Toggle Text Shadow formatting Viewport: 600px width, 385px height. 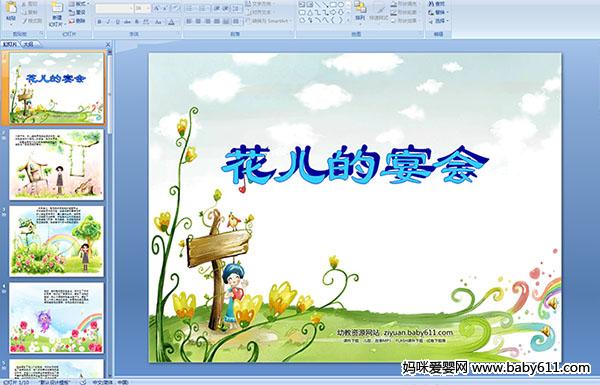pyautogui.click(x=137, y=22)
